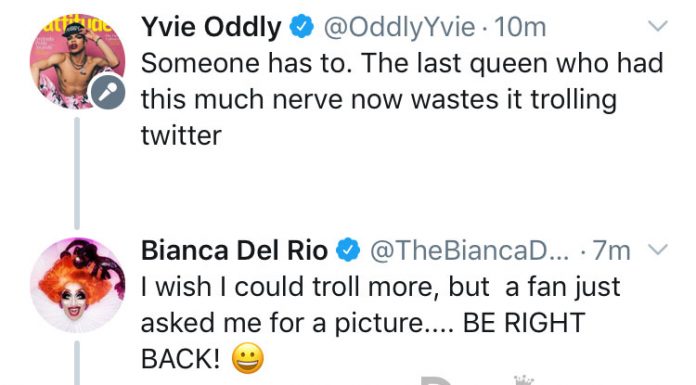Click the @TheBiancaD... handle
Screen dimensions: 696x385
469,250
